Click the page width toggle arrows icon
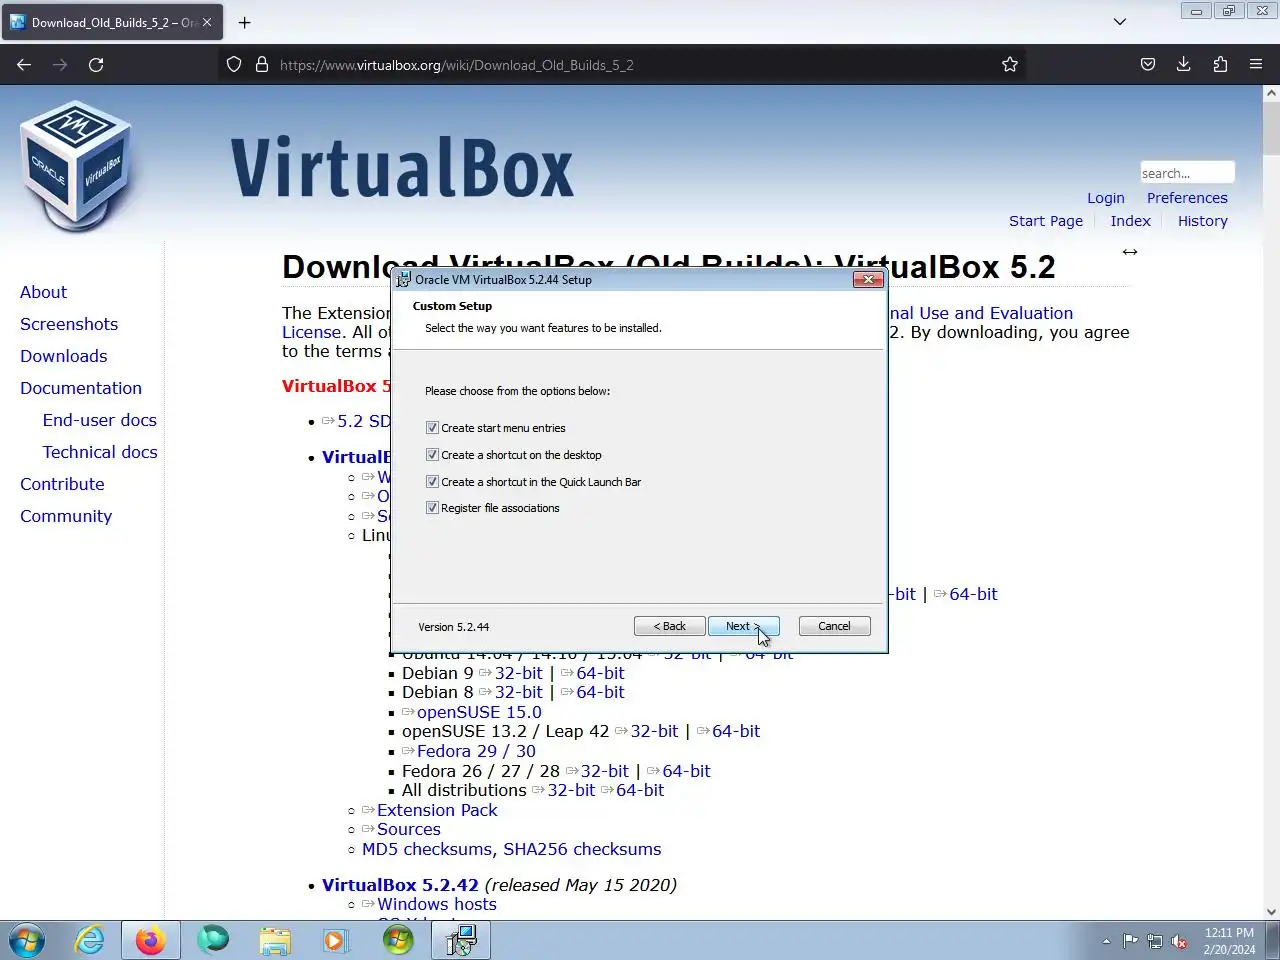 pyautogui.click(x=1130, y=252)
